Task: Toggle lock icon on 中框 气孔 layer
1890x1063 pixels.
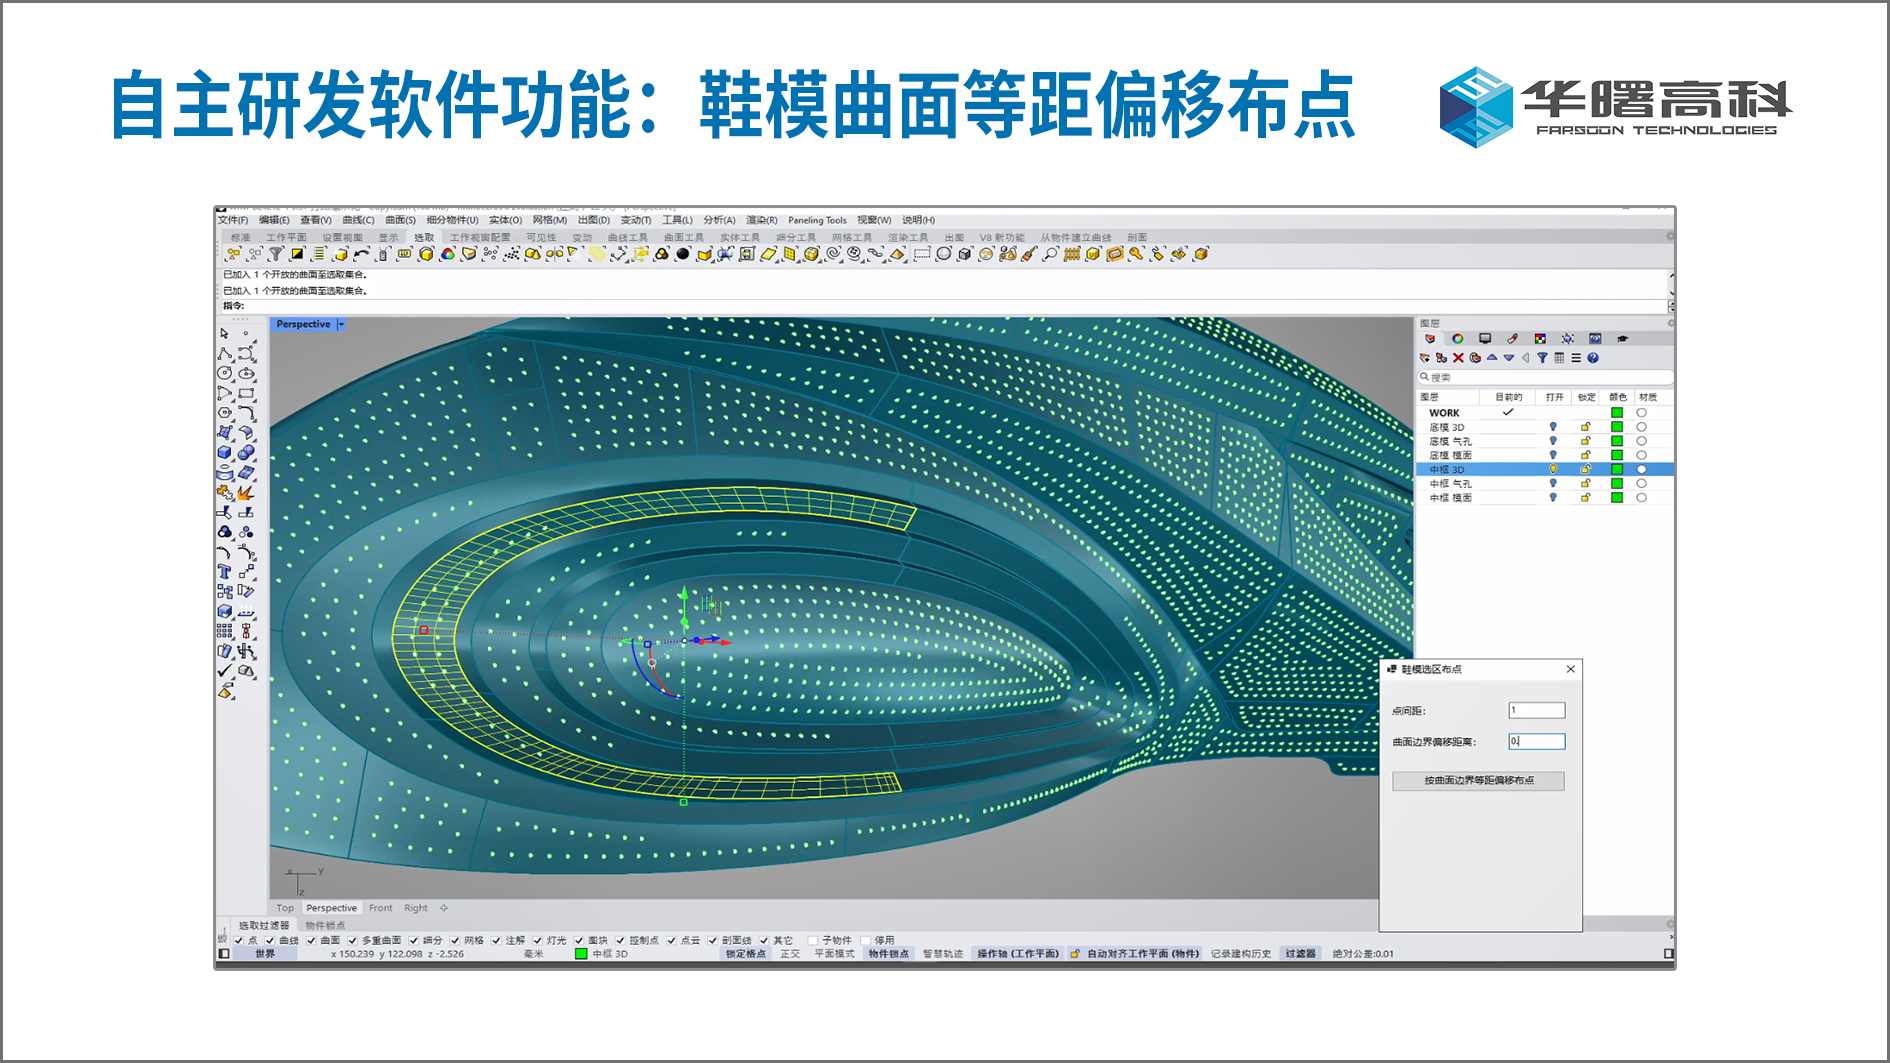Action: click(1585, 483)
